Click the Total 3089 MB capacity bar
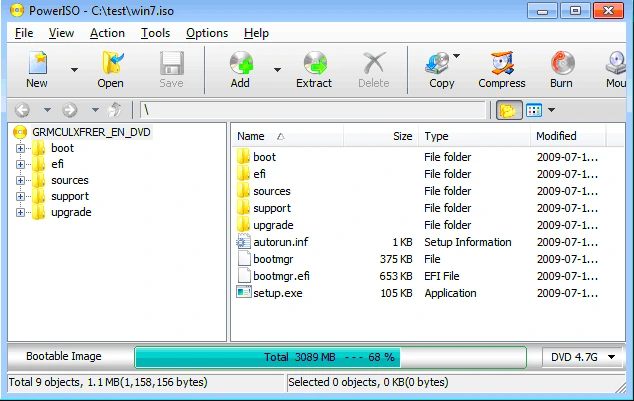The image size is (634, 401). 330,357
